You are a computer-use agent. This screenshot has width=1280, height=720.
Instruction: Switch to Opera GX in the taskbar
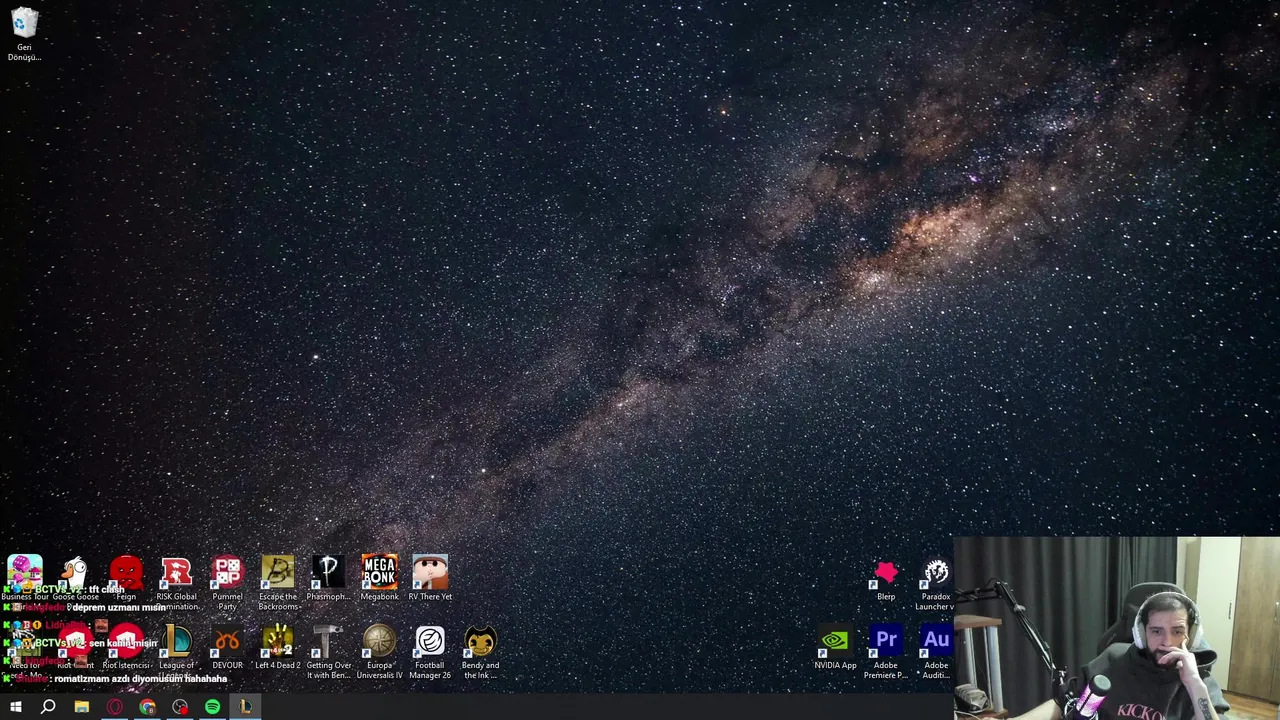point(114,707)
